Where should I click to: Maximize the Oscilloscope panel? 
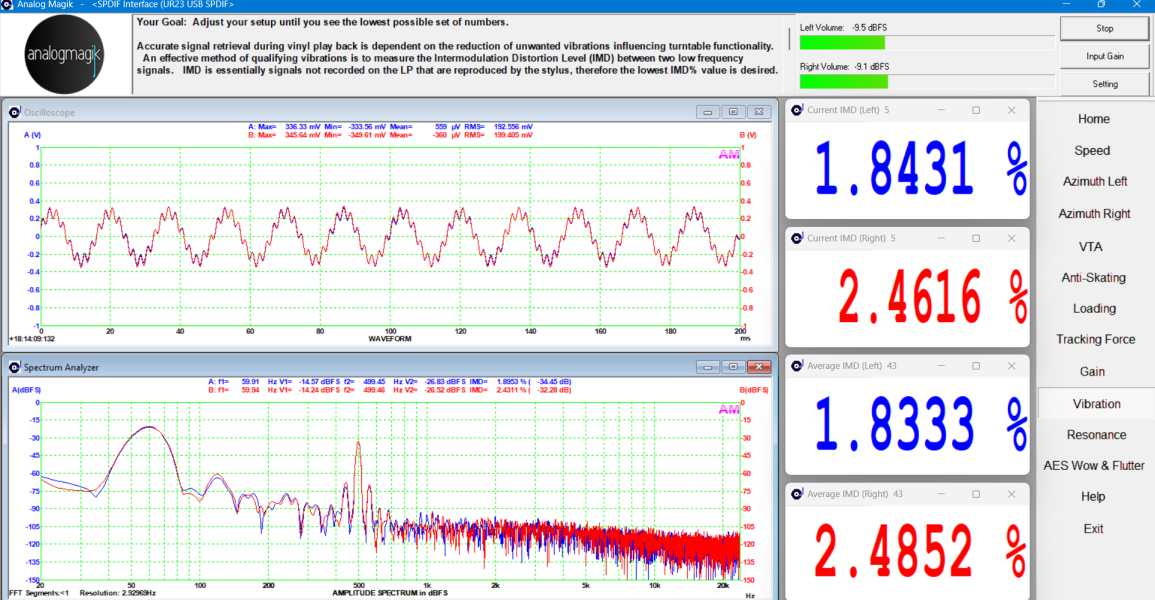point(733,112)
